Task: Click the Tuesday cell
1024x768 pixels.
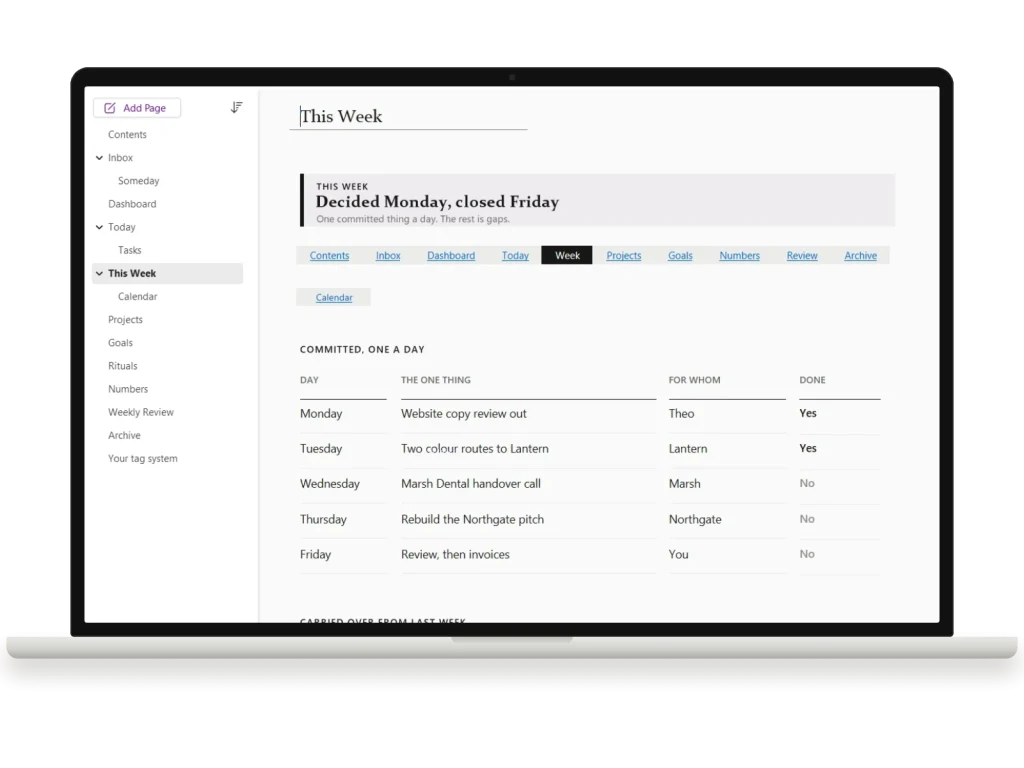Action: (321, 449)
